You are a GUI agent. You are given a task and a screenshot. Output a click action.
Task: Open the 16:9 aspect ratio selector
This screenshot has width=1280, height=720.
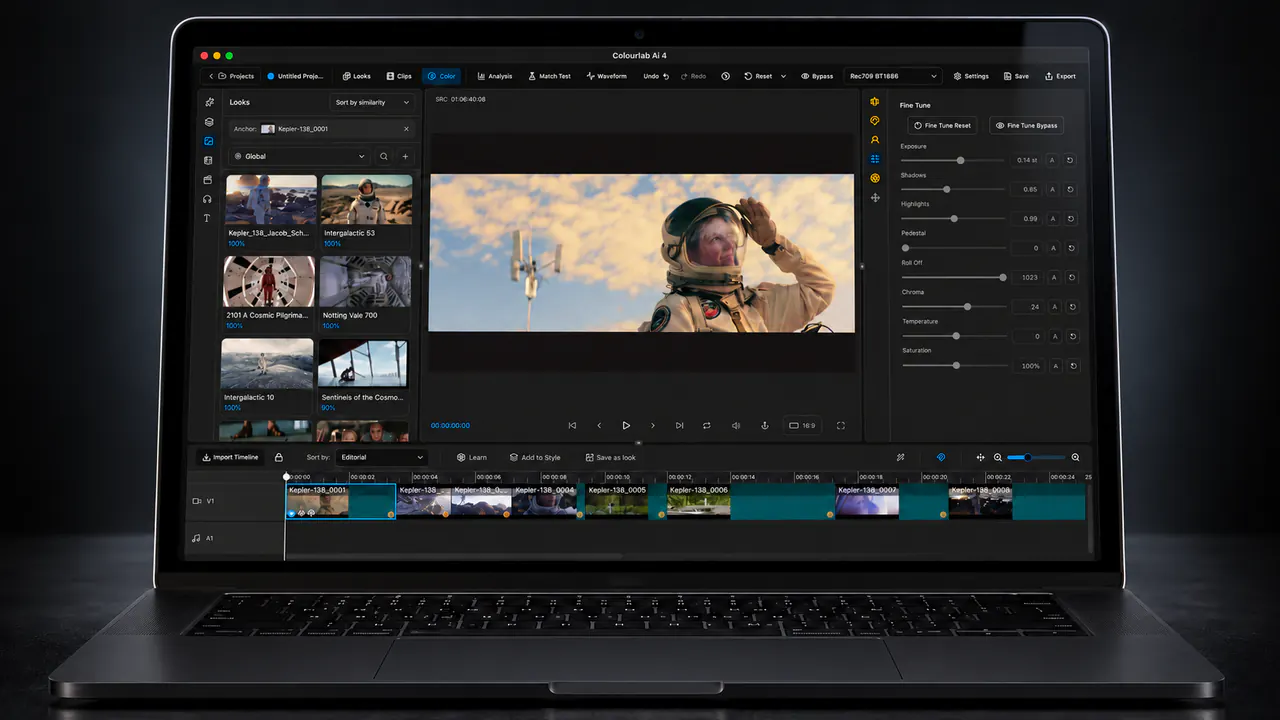[802, 425]
